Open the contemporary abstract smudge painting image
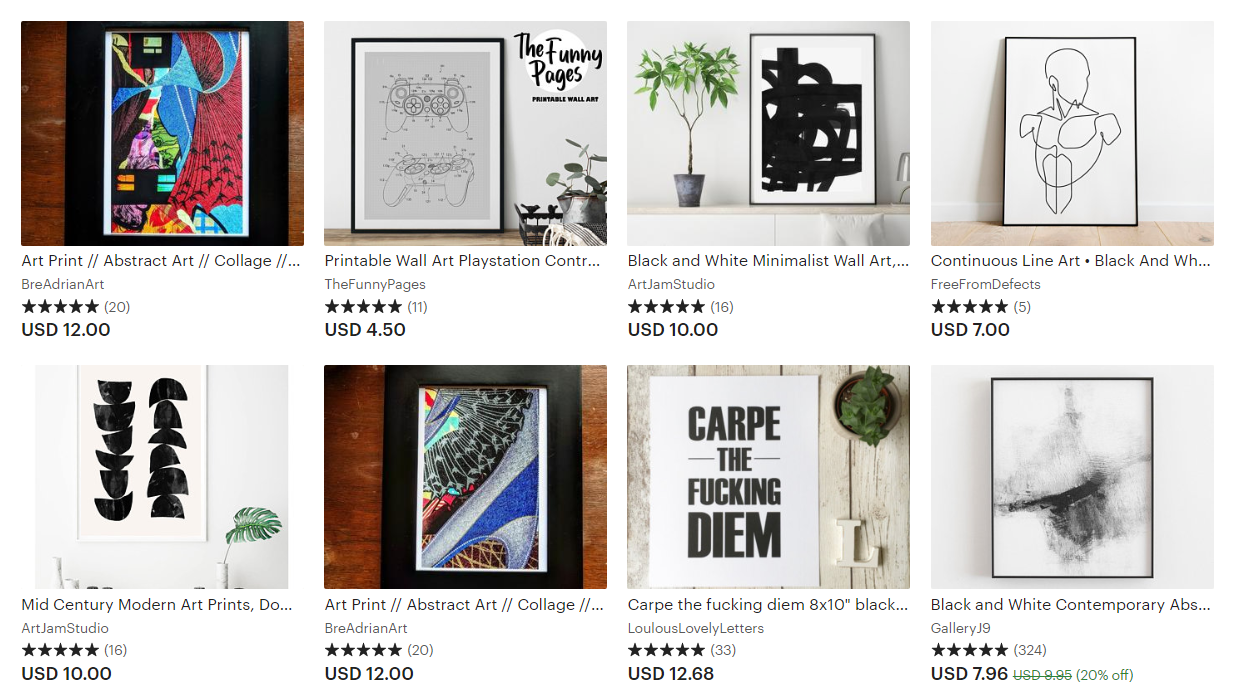The height and width of the screenshot is (698, 1255). (x=1072, y=477)
